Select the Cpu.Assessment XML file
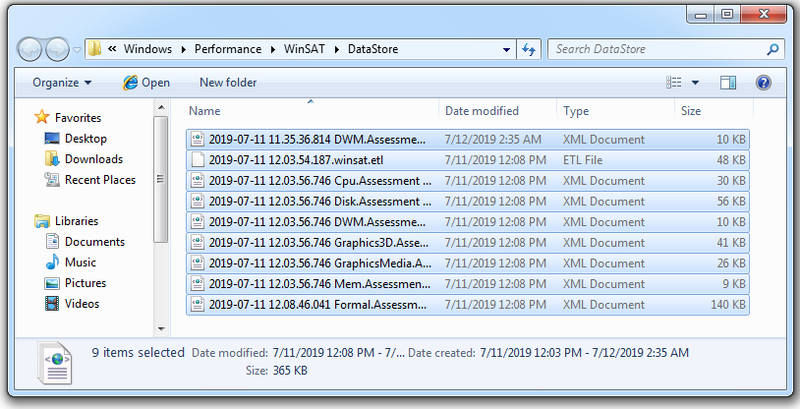 (x=468, y=181)
